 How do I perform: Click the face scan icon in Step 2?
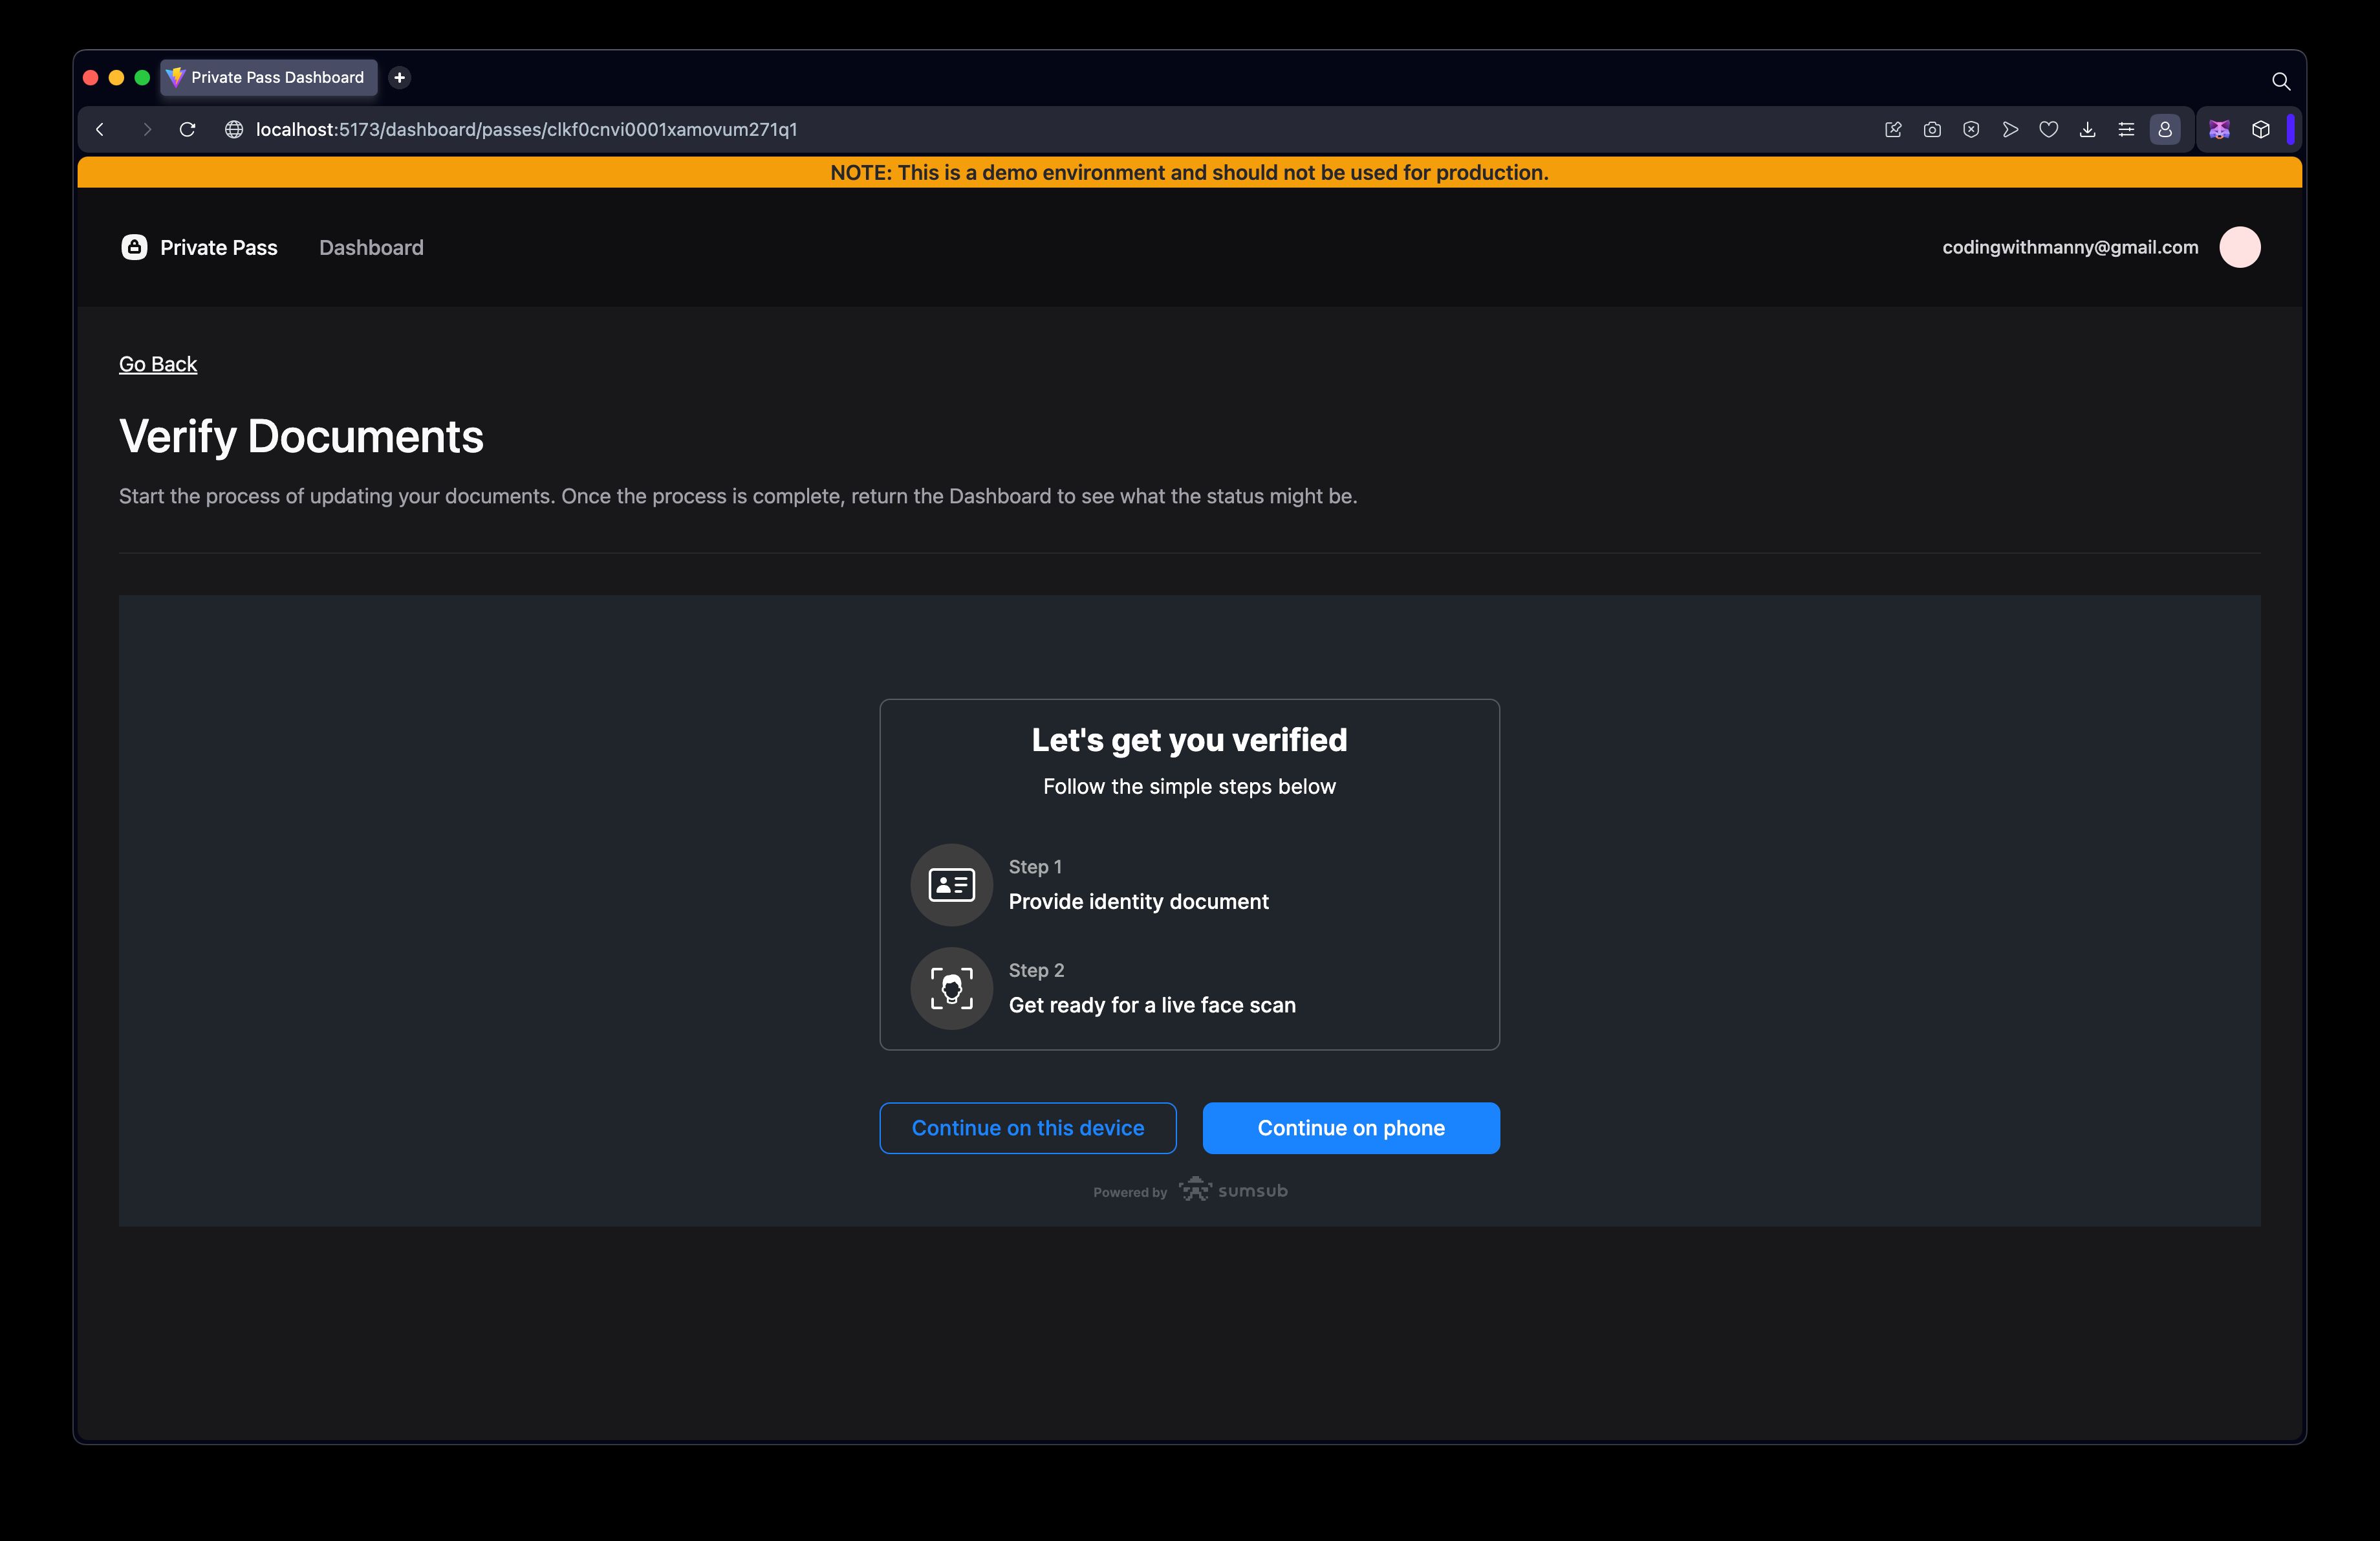(953, 987)
